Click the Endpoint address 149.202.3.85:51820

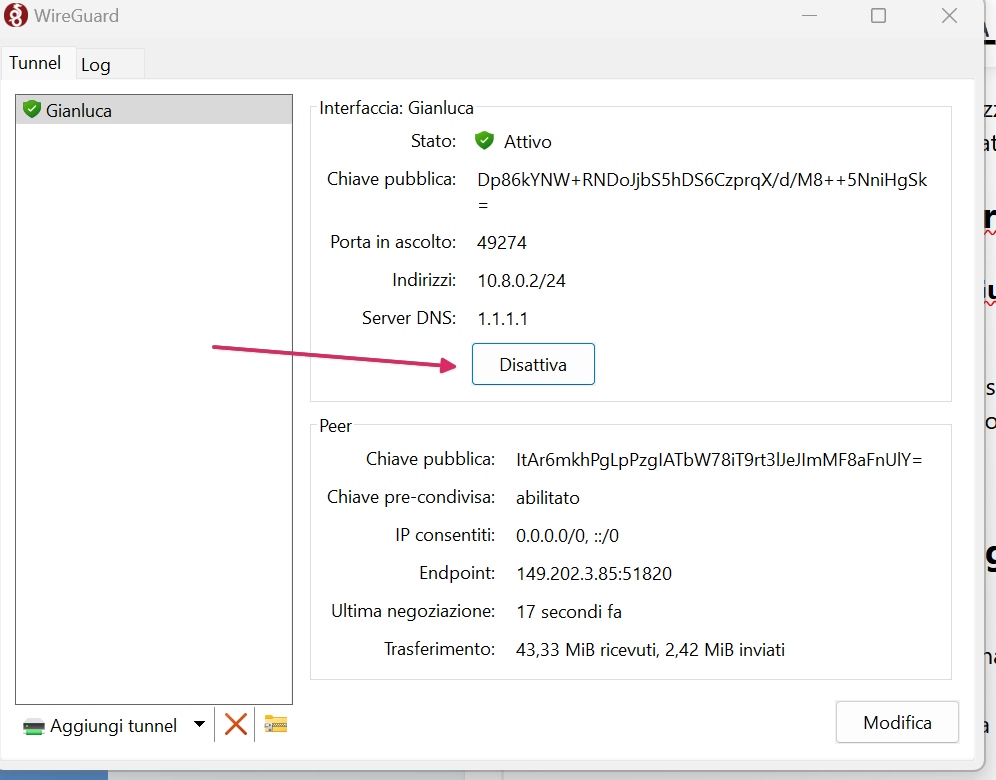[x=593, y=574]
